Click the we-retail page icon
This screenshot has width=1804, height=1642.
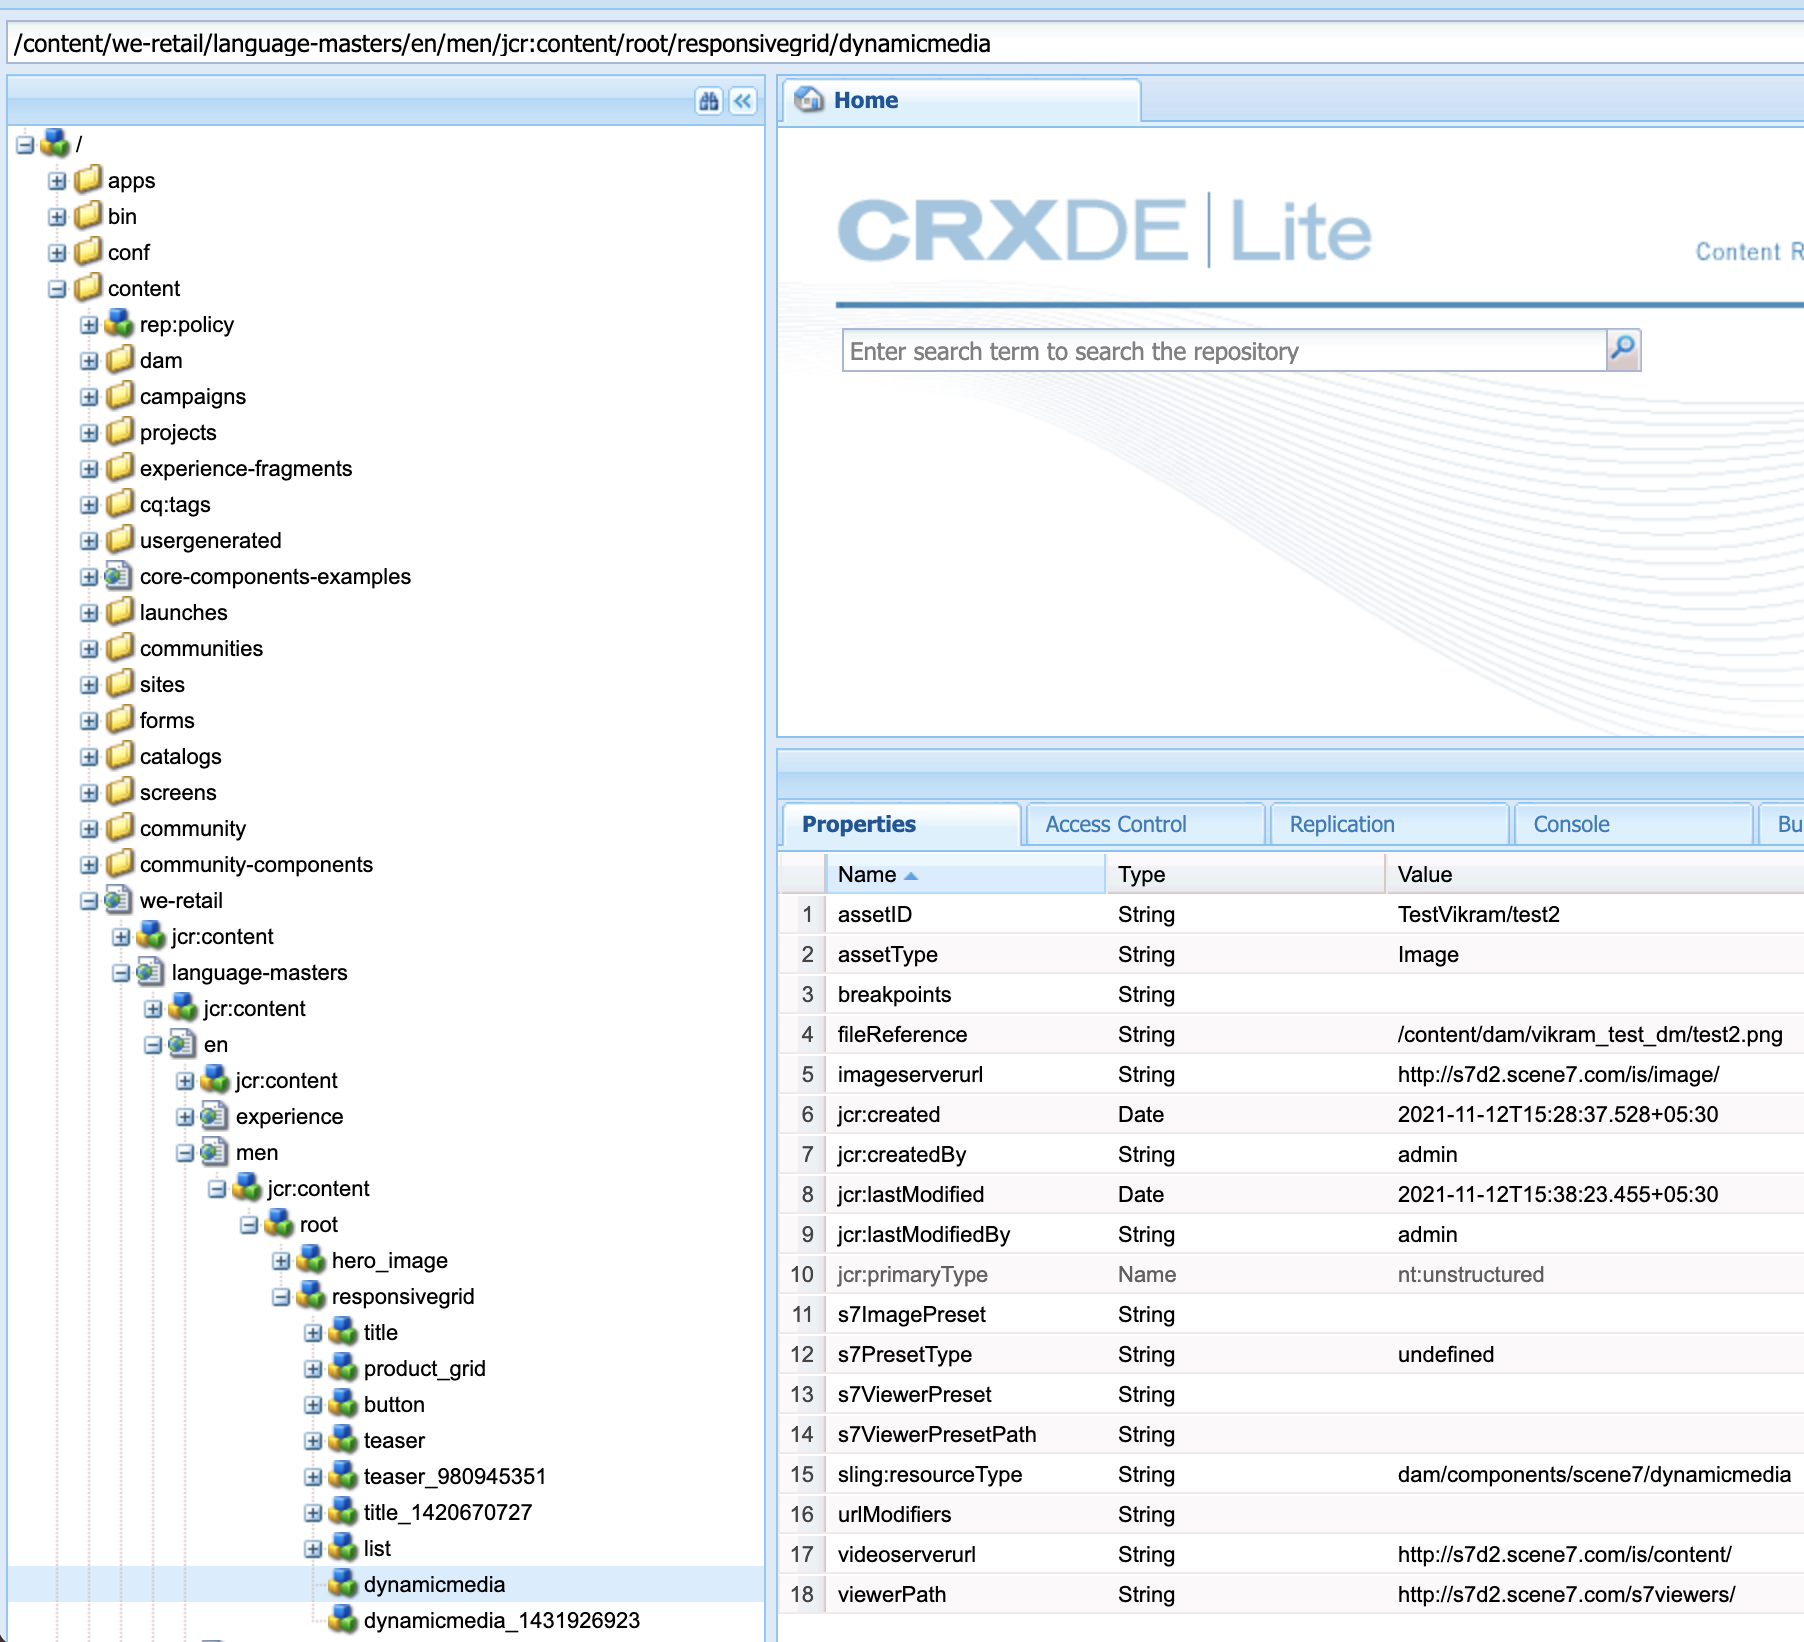point(118,900)
